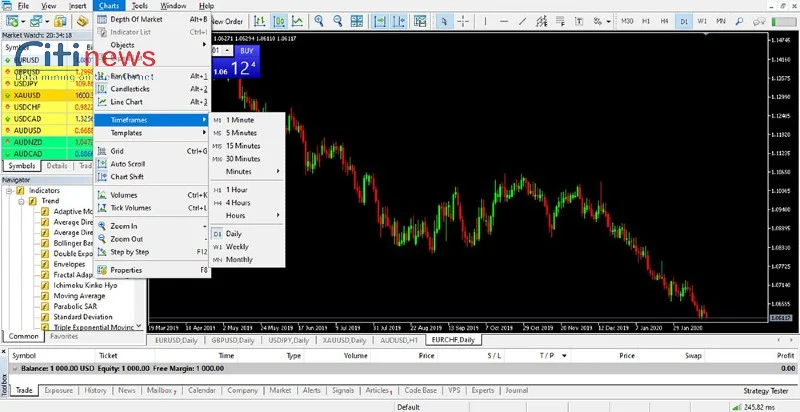Select the horizontal line drawing tool

tap(504, 21)
